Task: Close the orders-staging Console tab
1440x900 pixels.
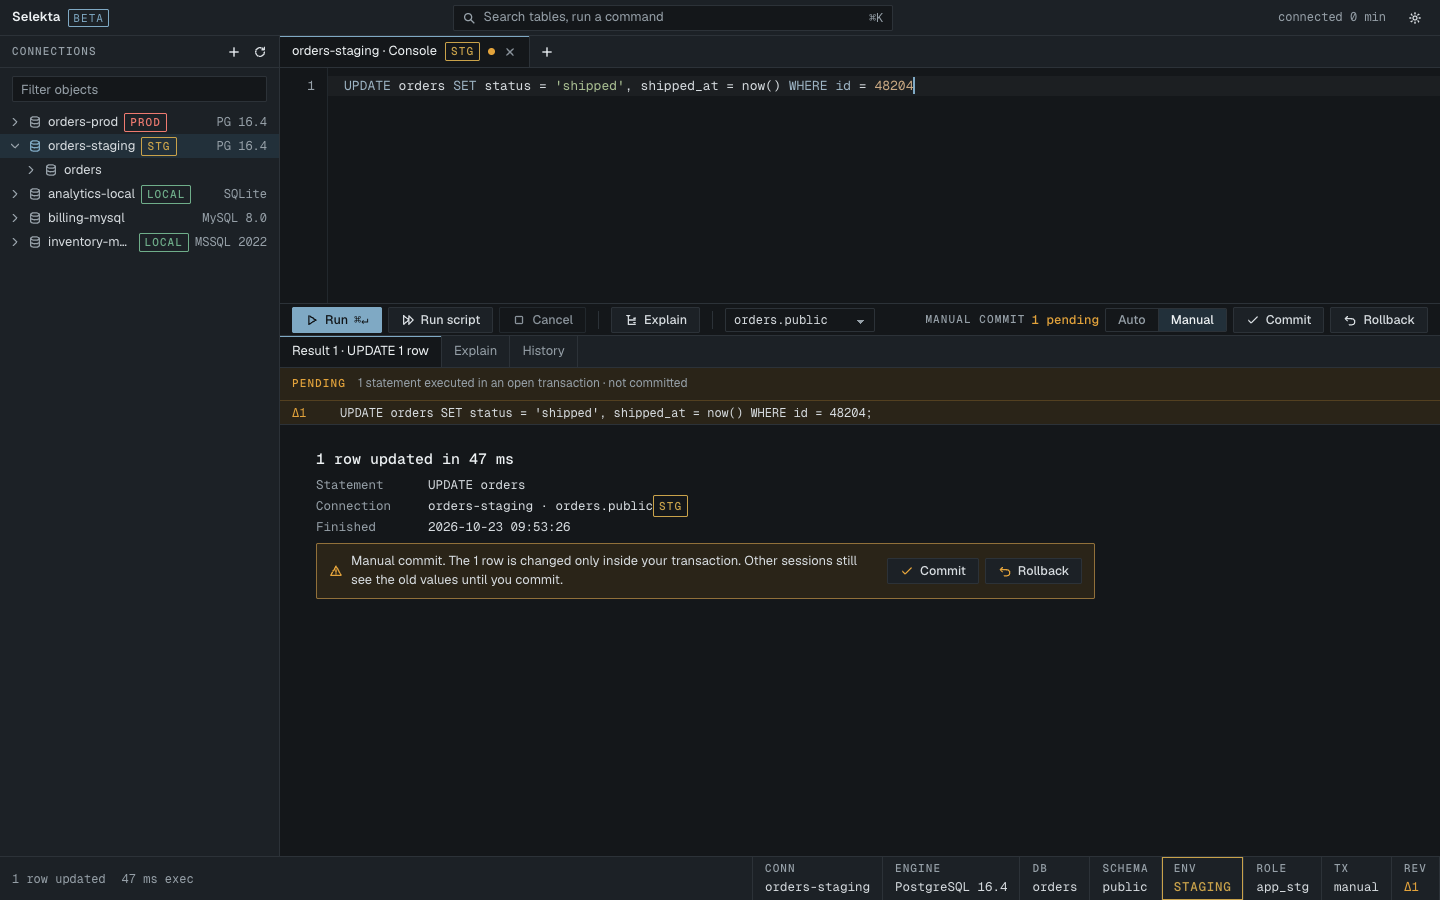Action: pyautogui.click(x=510, y=52)
